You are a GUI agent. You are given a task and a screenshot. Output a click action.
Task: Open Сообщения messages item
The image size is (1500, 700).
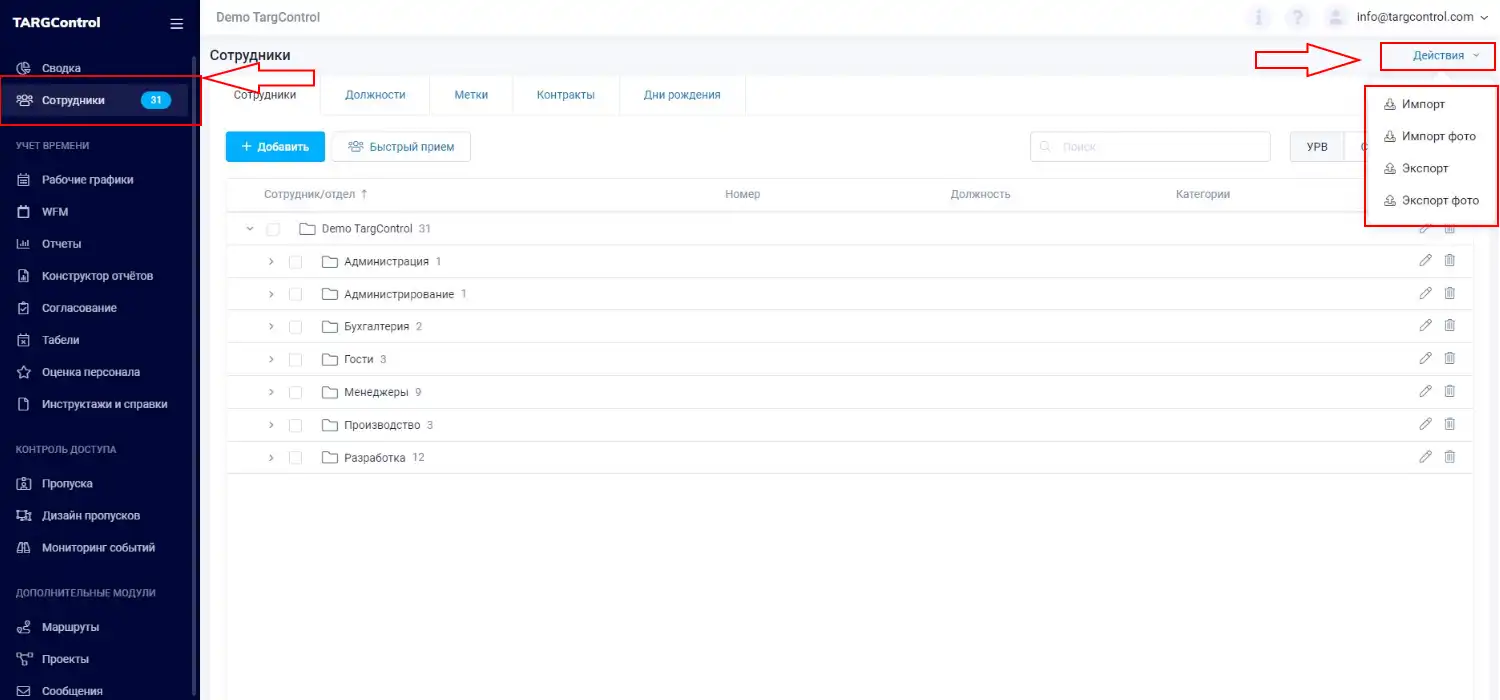(72, 691)
